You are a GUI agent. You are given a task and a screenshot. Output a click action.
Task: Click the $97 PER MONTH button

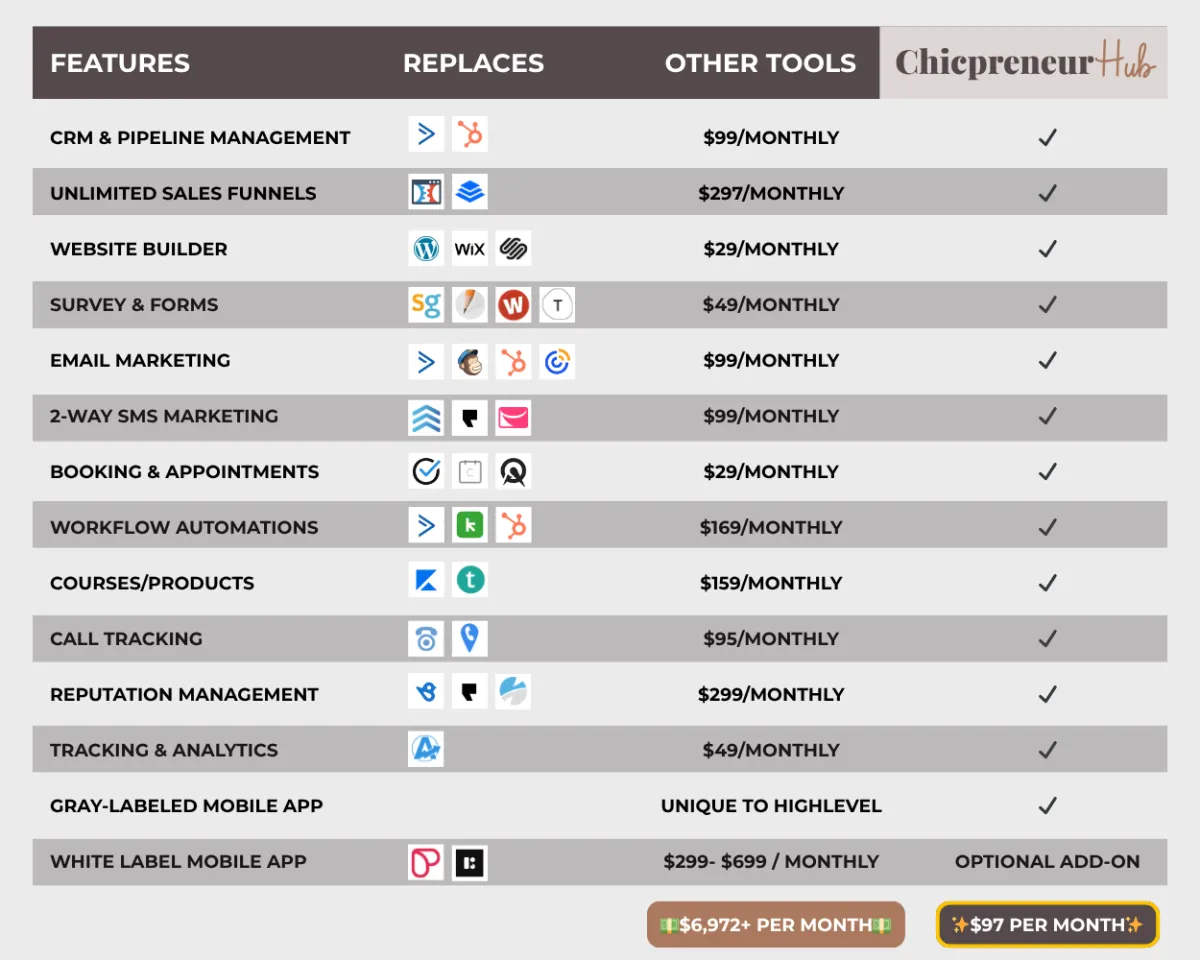1047,925
